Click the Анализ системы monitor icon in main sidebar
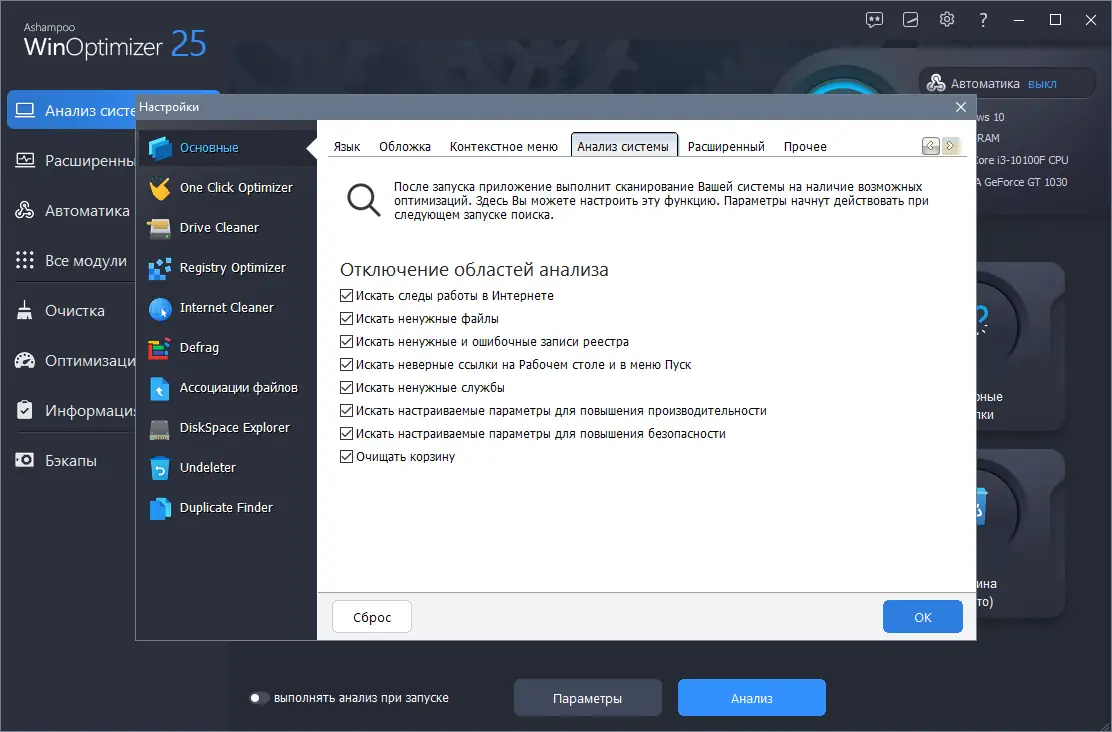Screen dimensions: 1112x732 pos(25,111)
